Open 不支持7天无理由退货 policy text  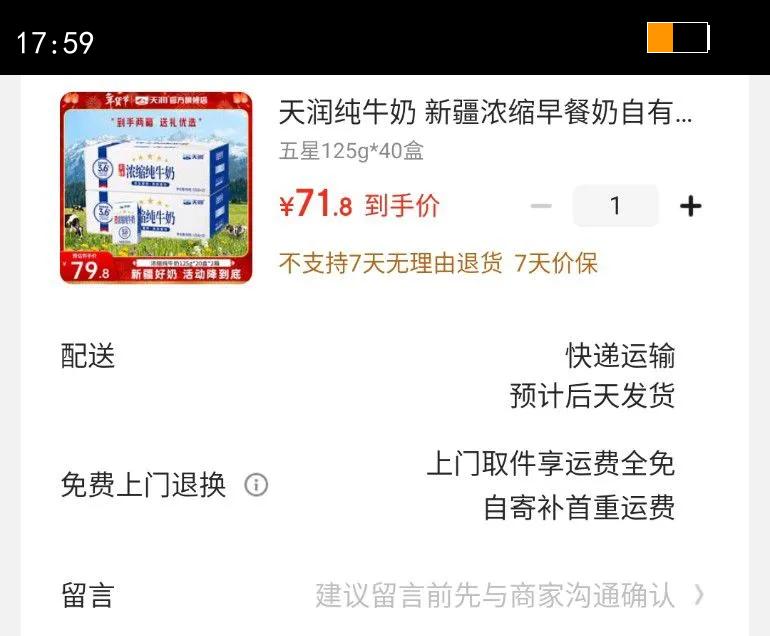[x=391, y=263]
